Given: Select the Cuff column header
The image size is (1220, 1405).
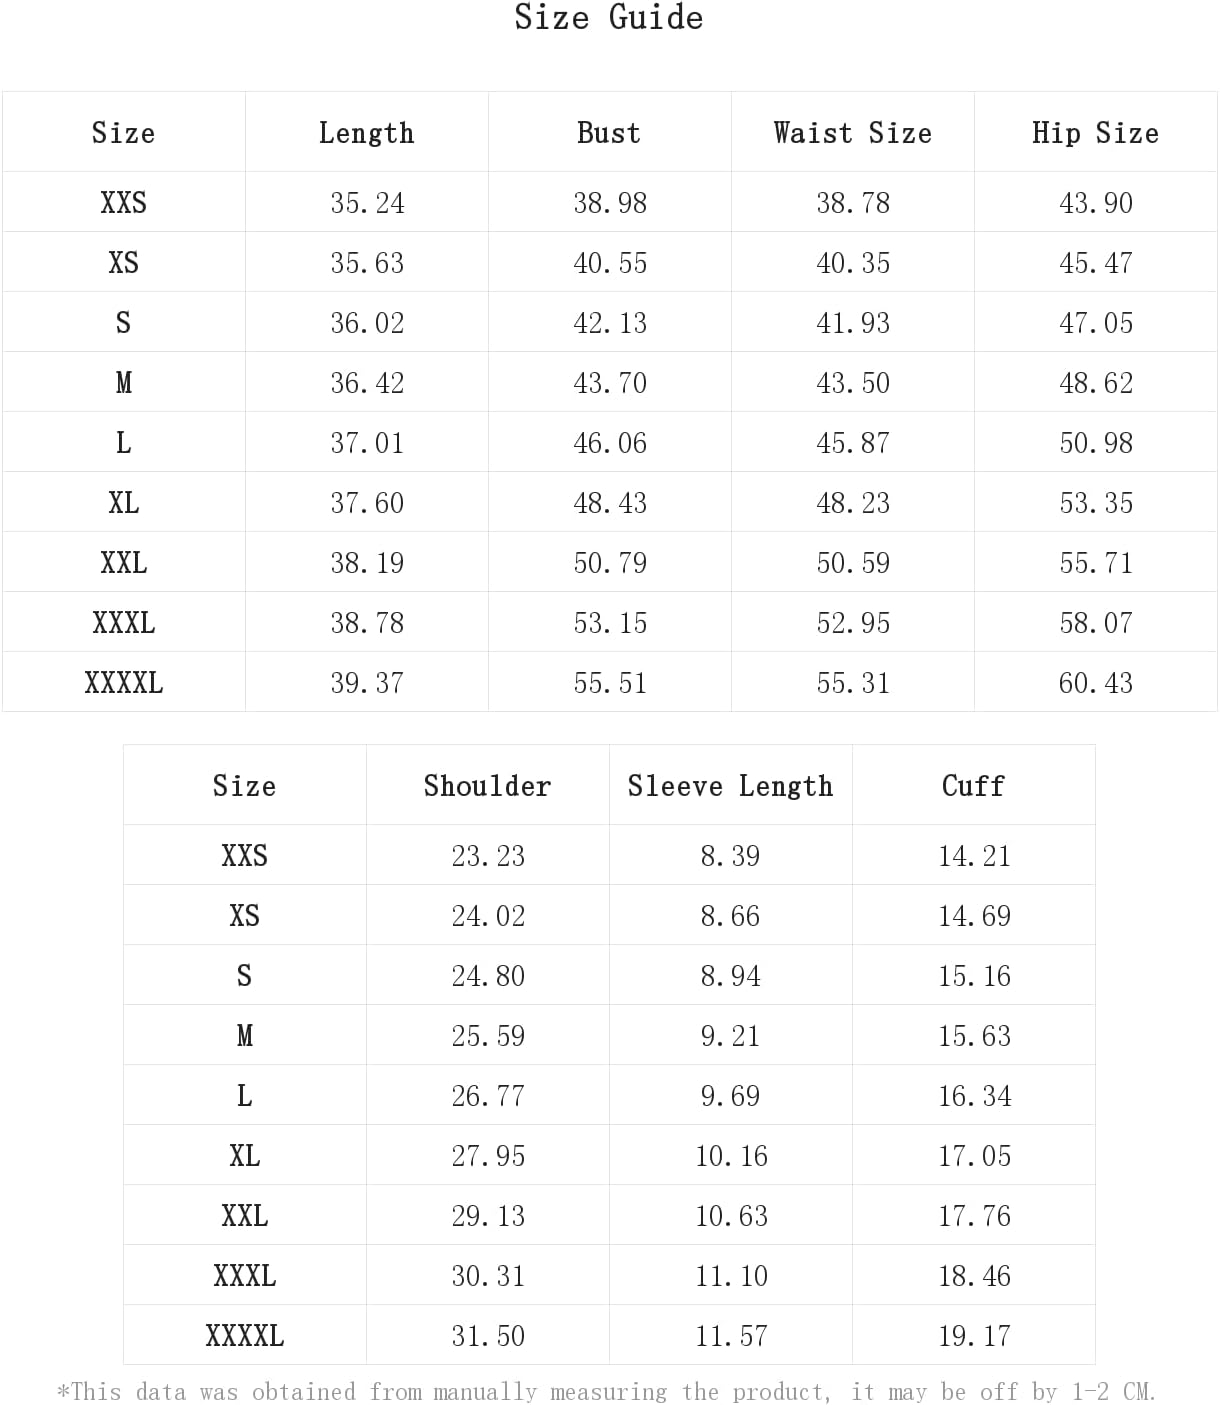Looking at the screenshot, I should pyautogui.click(x=973, y=786).
